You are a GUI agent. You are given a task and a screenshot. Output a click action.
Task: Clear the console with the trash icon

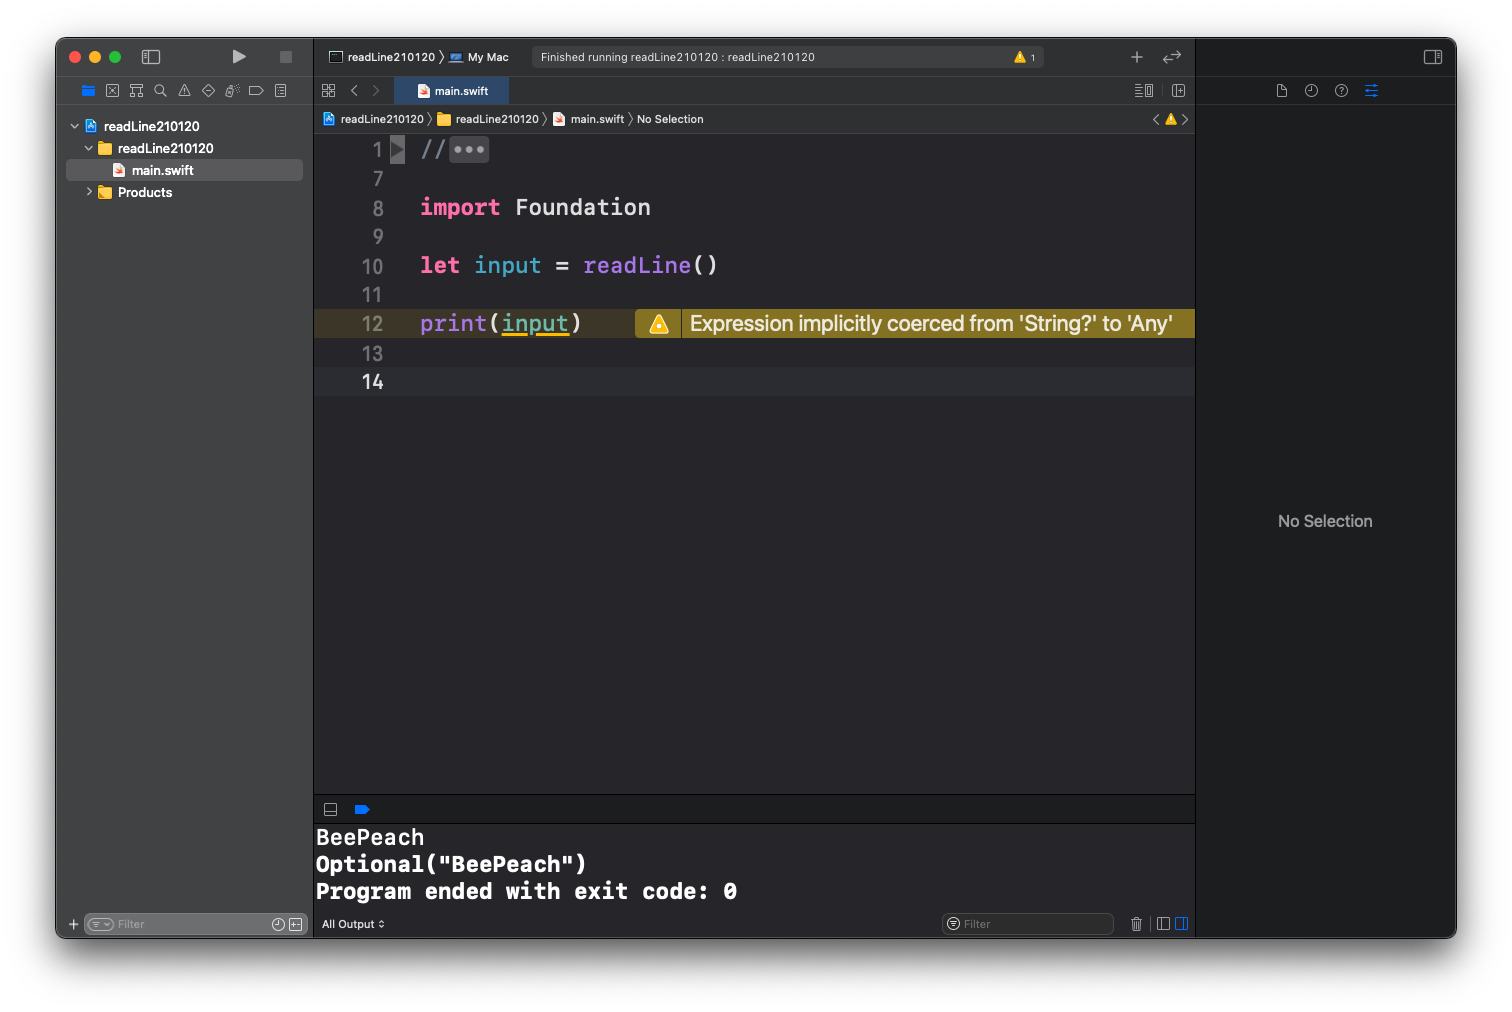coord(1136,924)
